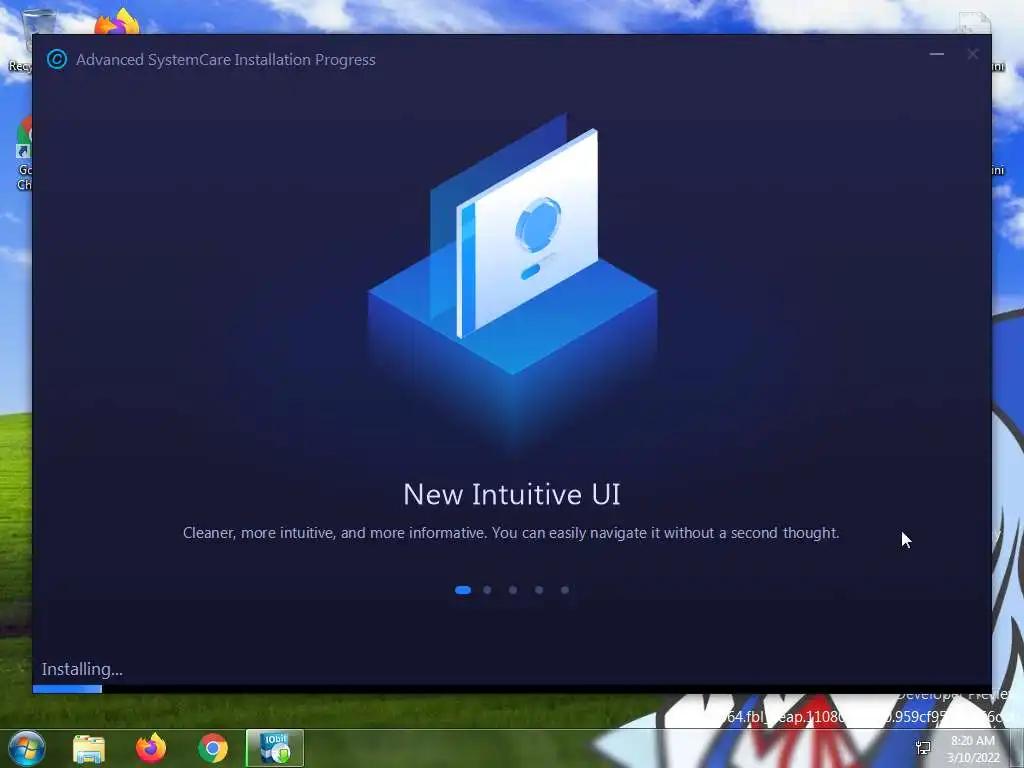The width and height of the screenshot is (1024, 768).
Task: Minimize the Advanced SystemCare installer window
Action: (936, 54)
